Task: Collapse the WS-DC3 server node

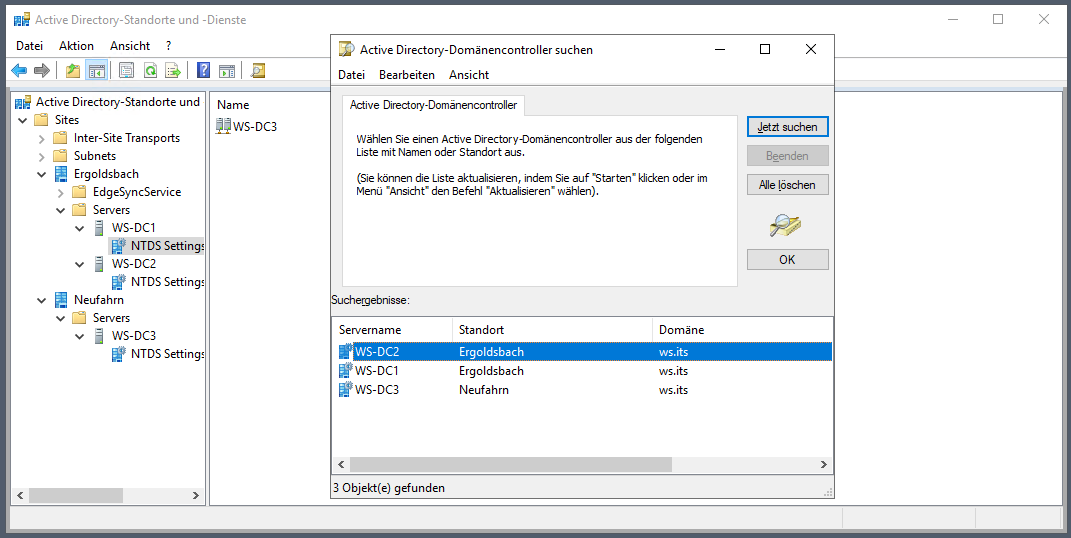Action: [x=80, y=336]
